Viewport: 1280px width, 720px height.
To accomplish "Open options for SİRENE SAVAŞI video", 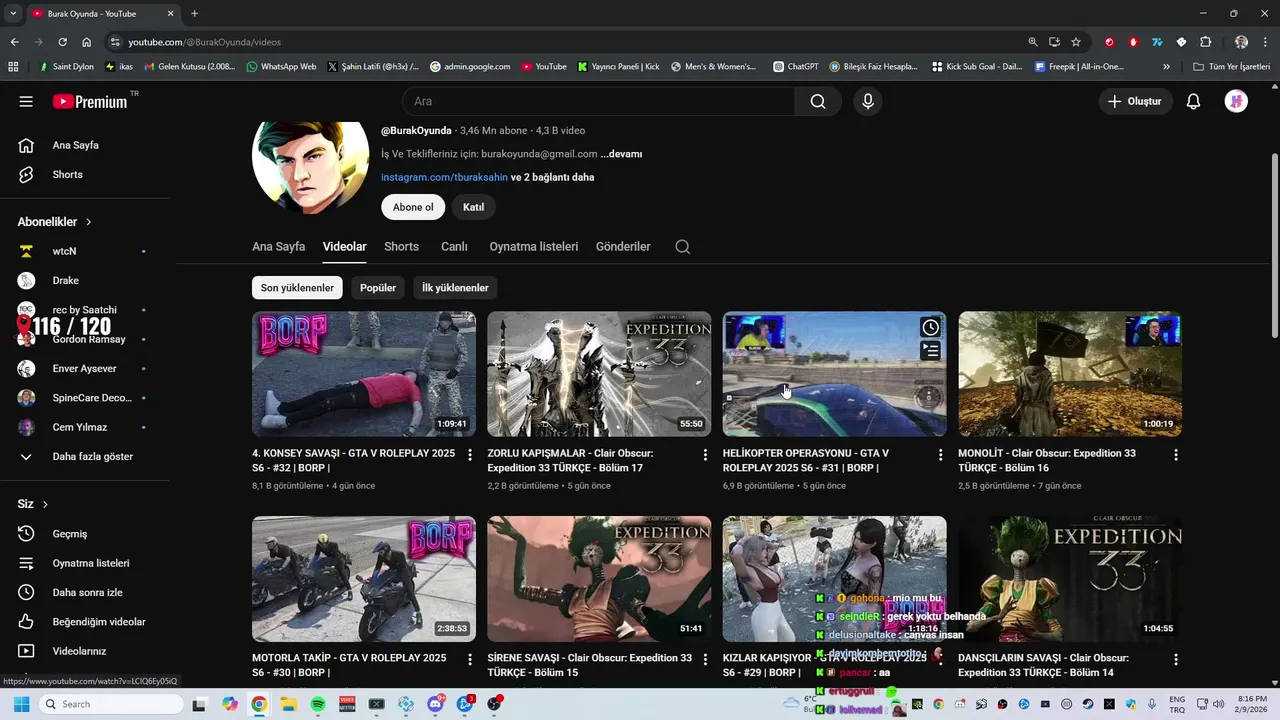I will pos(705,660).
